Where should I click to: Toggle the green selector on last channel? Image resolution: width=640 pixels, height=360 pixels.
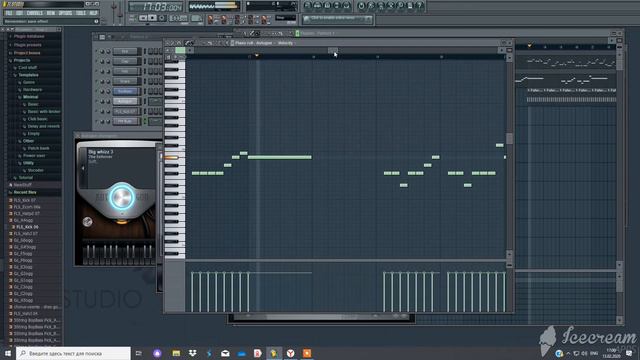(144, 121)
